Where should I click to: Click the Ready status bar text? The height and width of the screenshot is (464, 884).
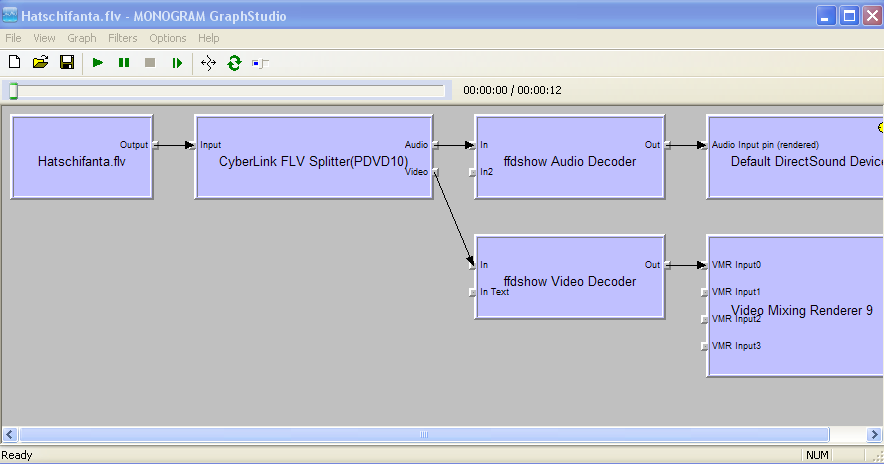tap(17, 455)
